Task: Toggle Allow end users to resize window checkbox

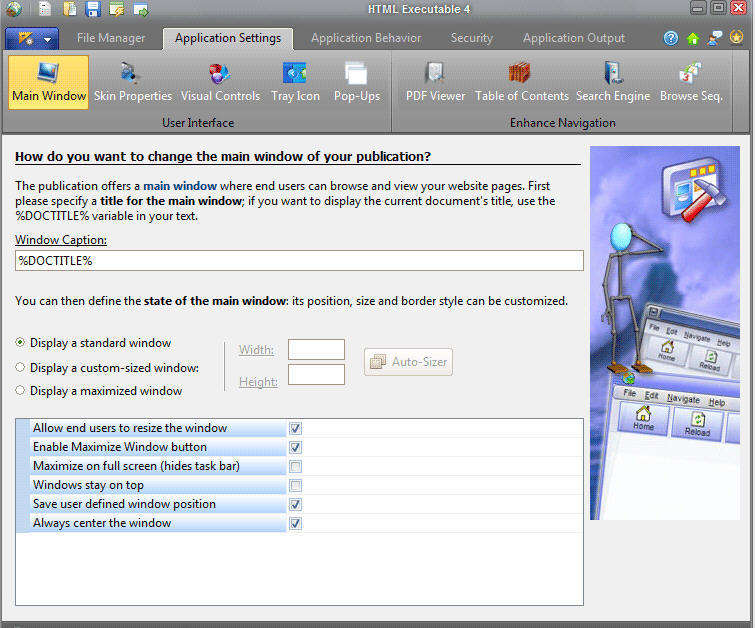Action: (296, 428)
